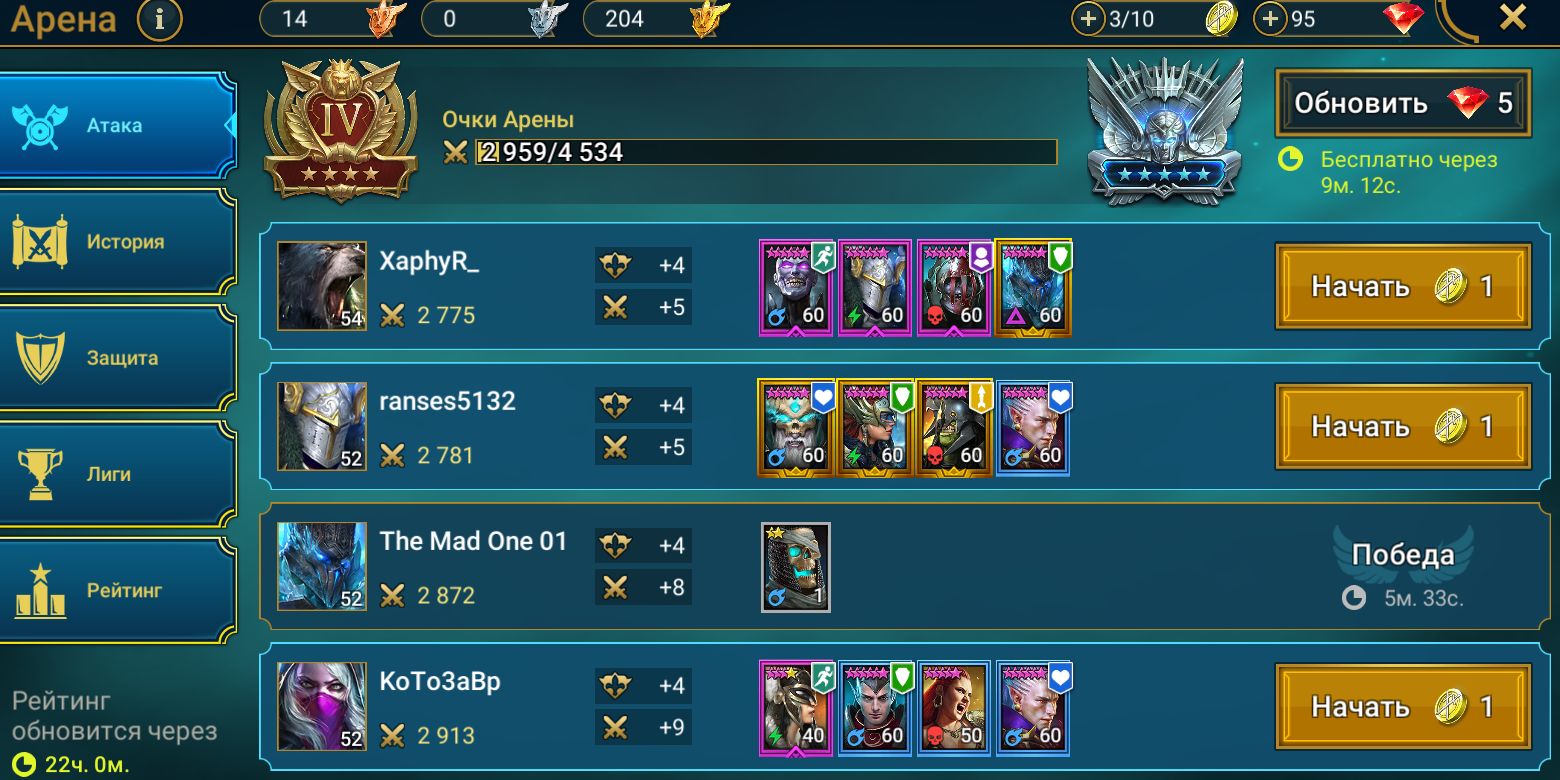Add gems with the plus icon beside 95

[x=1270, y=19]
